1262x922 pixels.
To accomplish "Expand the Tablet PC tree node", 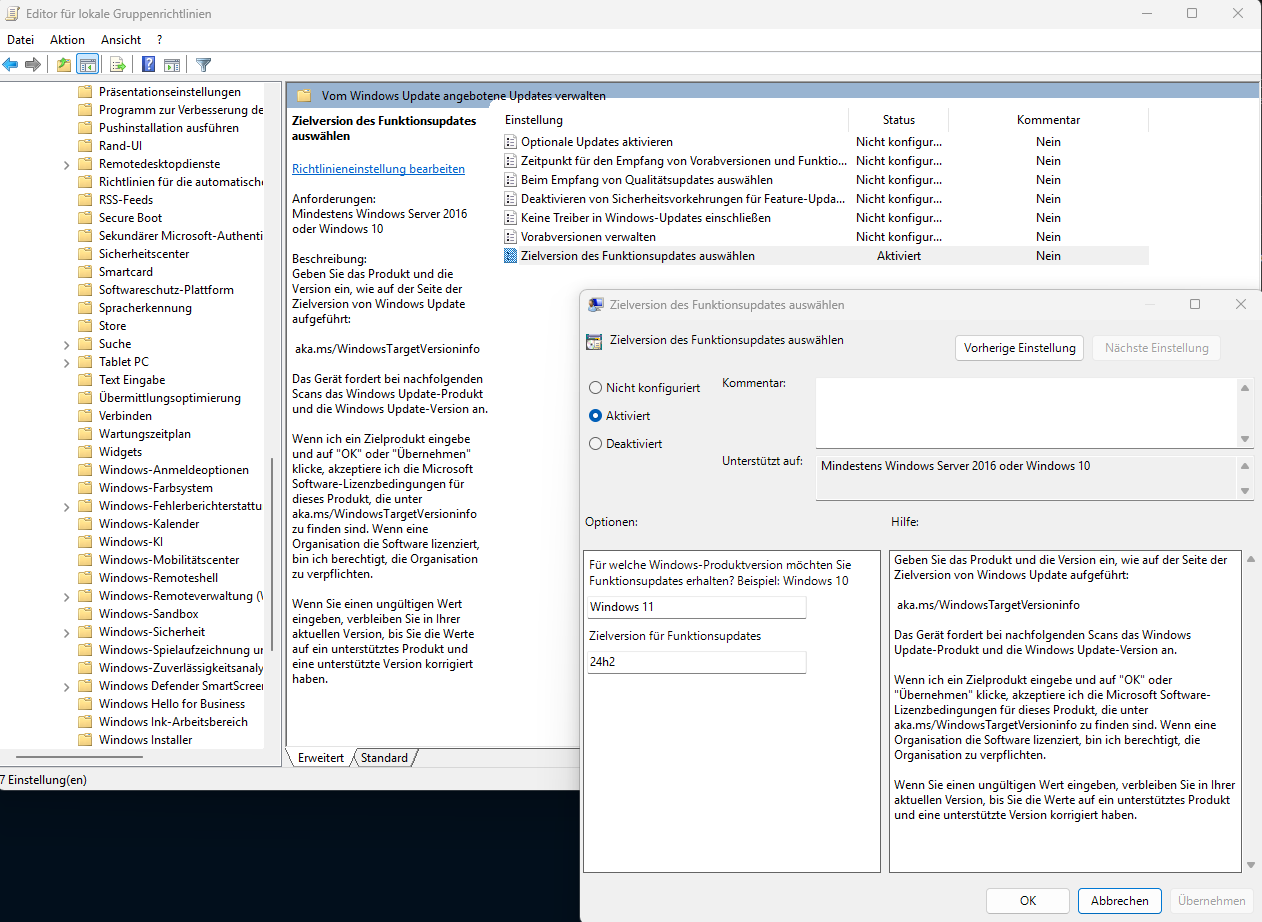I will point(66,362).
